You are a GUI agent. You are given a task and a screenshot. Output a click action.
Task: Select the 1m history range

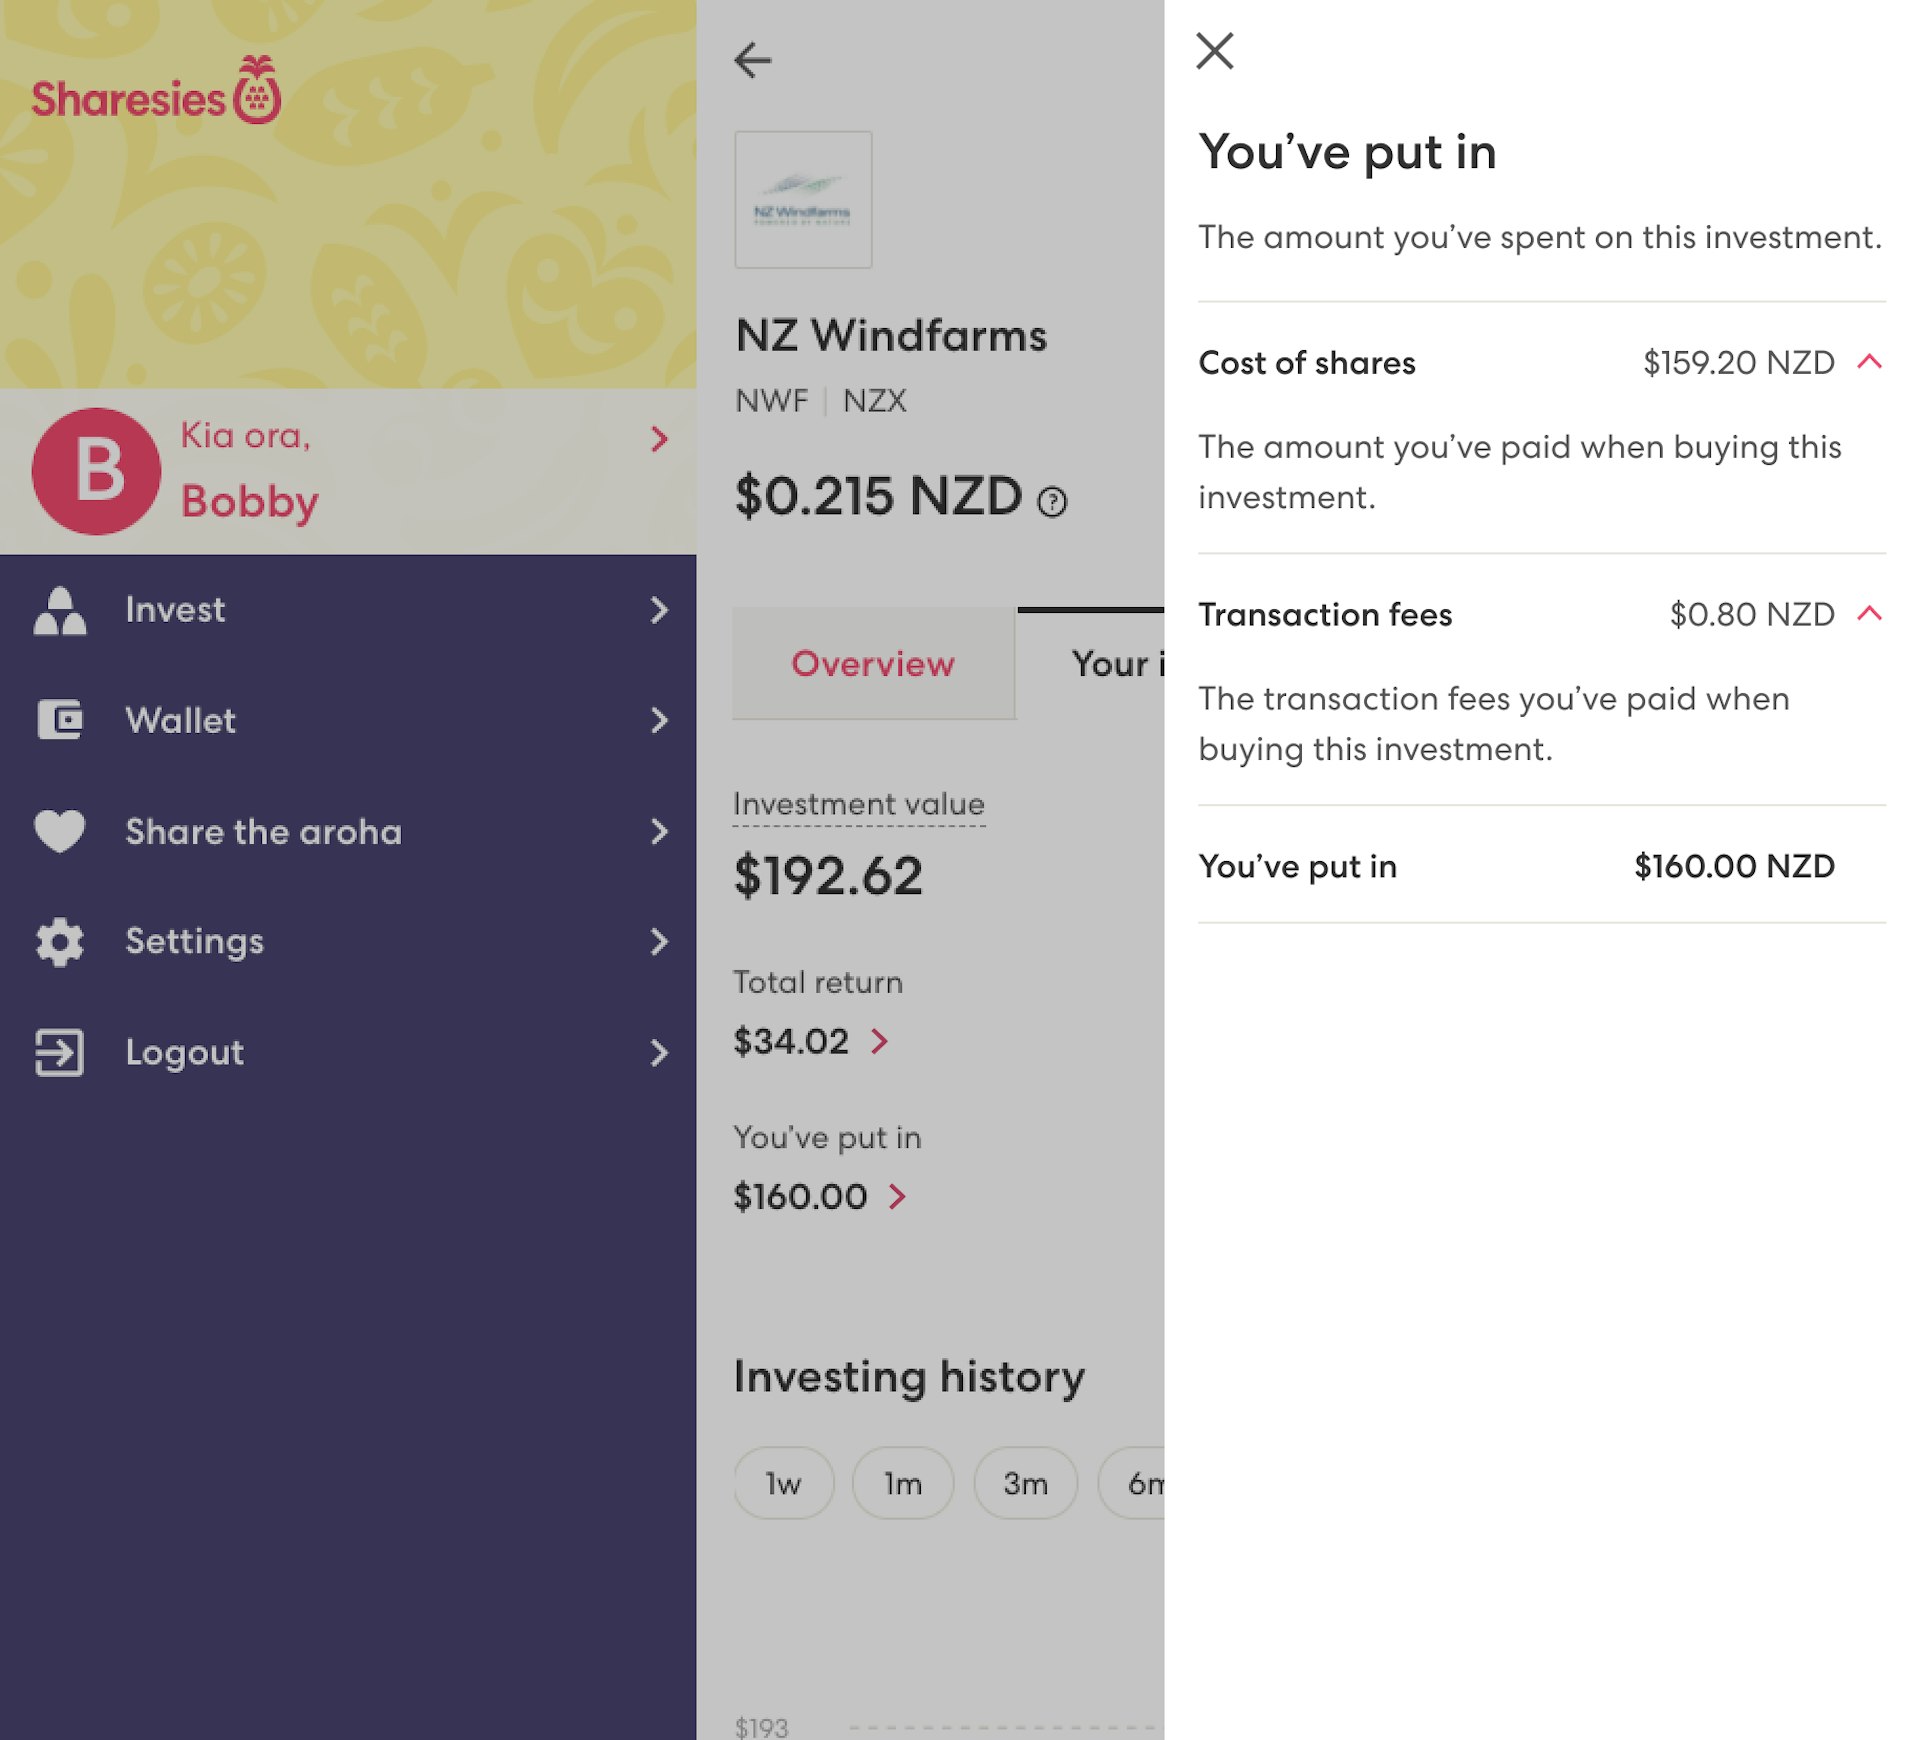click(x=902, y=1483)
